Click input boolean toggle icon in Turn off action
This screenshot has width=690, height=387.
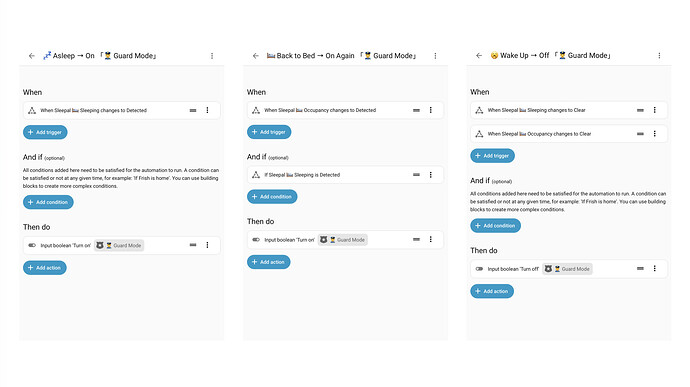click(x=479, y=269)
